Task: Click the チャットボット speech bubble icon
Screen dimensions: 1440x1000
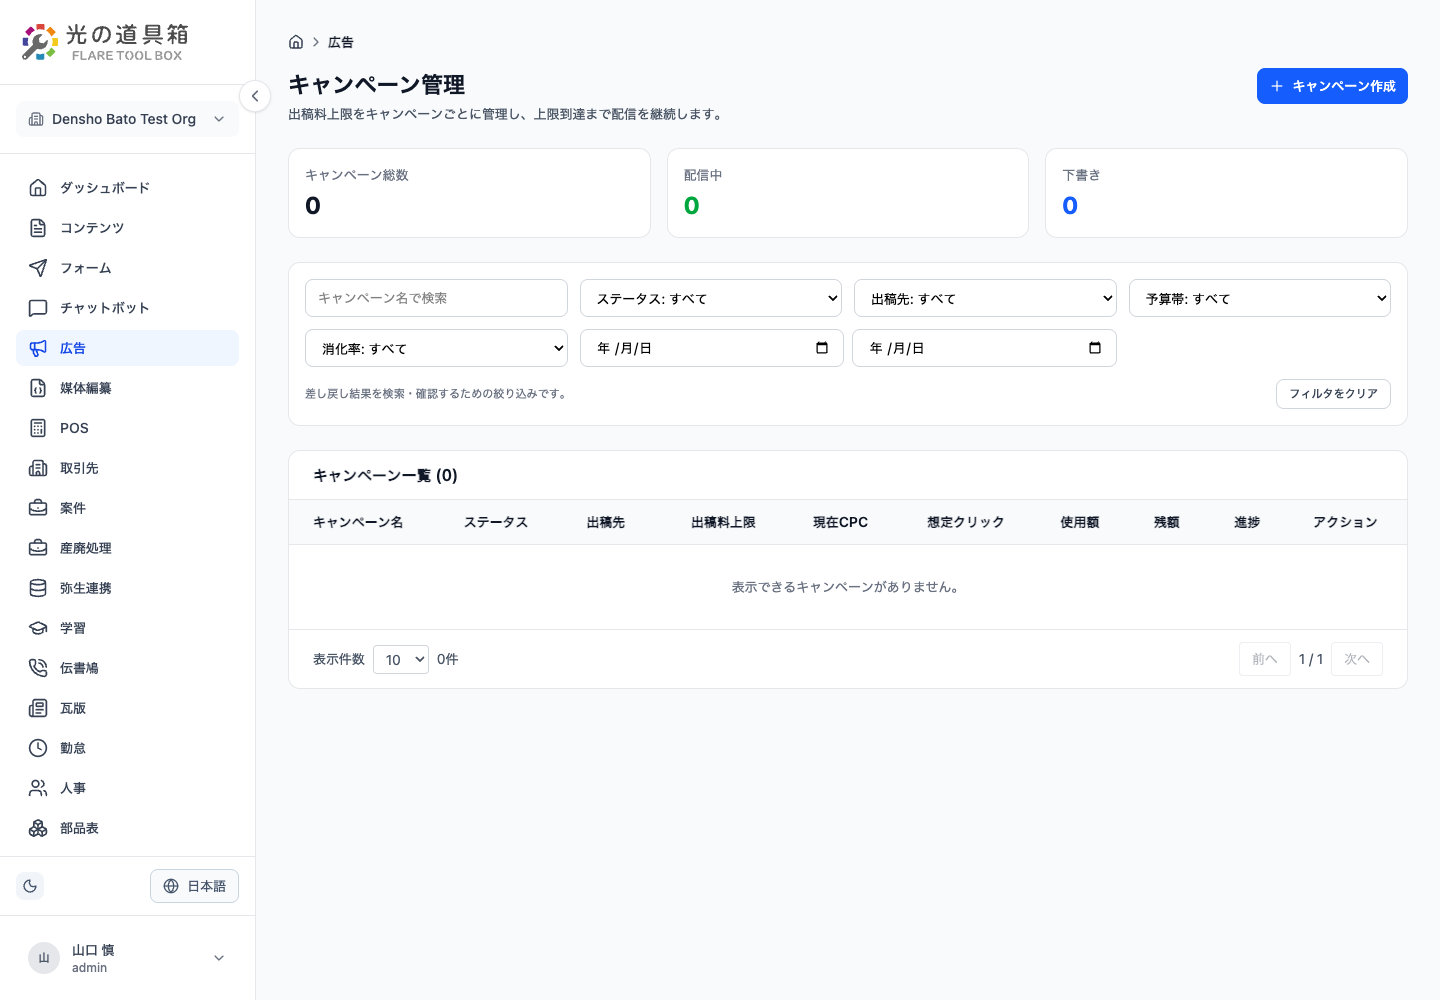Action: 38,308
